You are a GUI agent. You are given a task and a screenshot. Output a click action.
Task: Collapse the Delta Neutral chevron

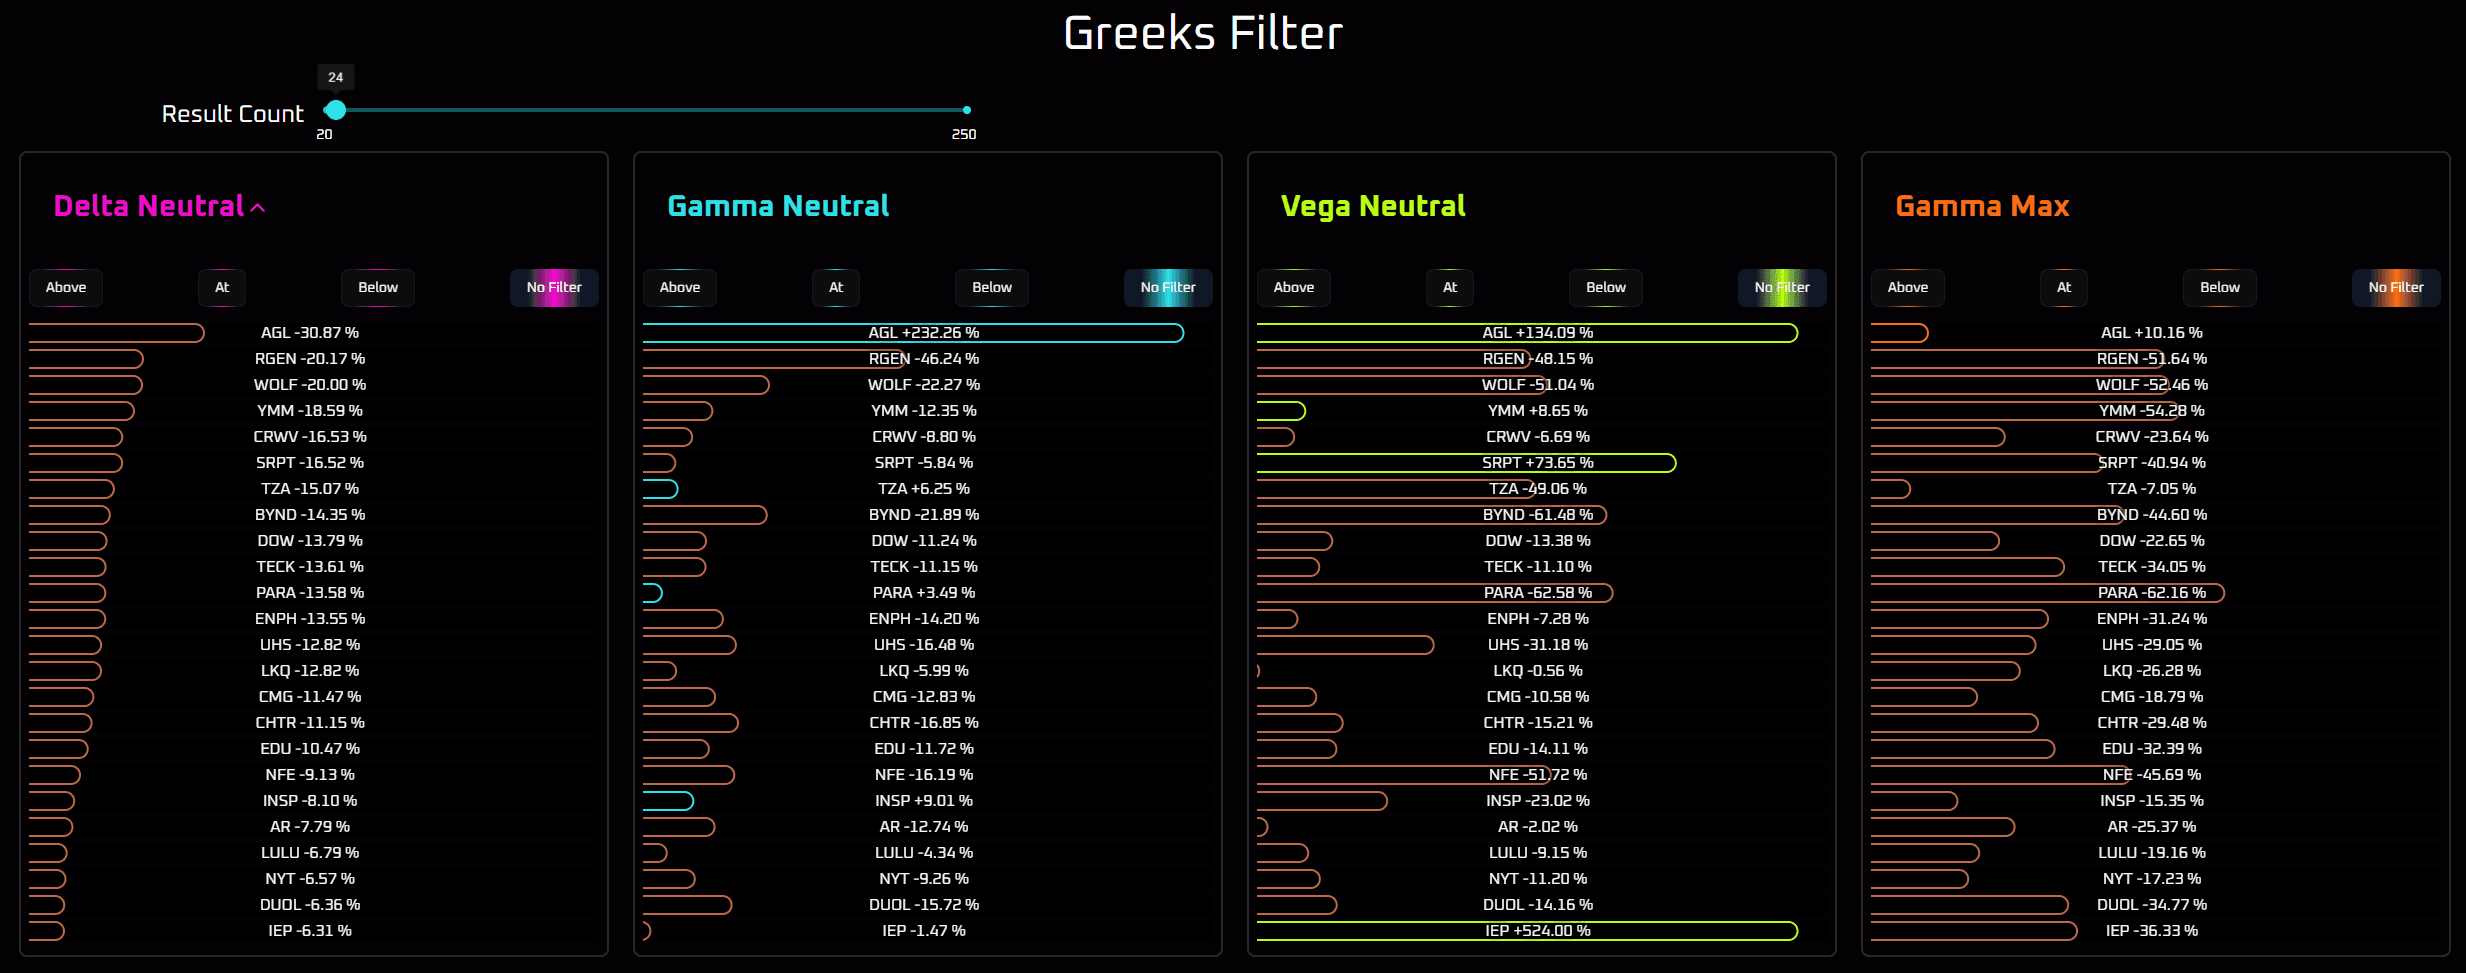258,208
